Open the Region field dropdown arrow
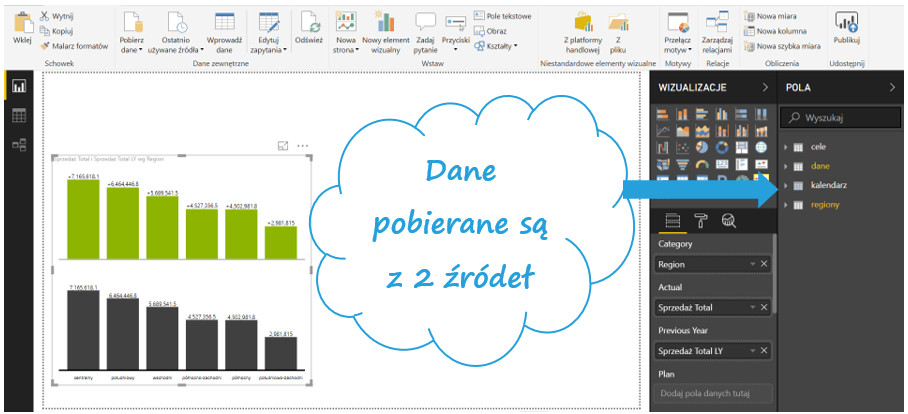Image resolution: width=908 pixels, height=414 pixels. pyautogui.click(x=752, y=264)
